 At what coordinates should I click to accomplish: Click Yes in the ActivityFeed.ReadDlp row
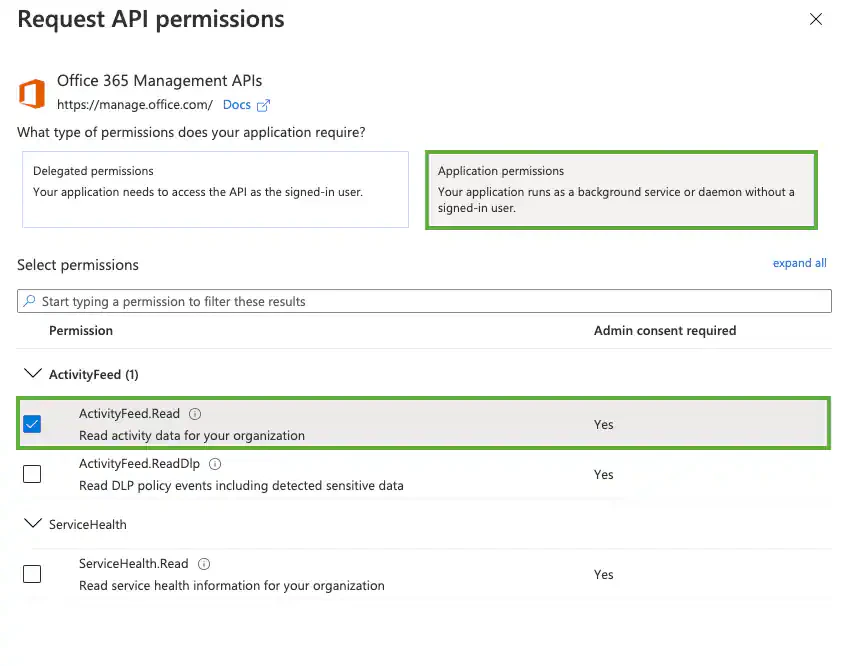click(604, 475)
